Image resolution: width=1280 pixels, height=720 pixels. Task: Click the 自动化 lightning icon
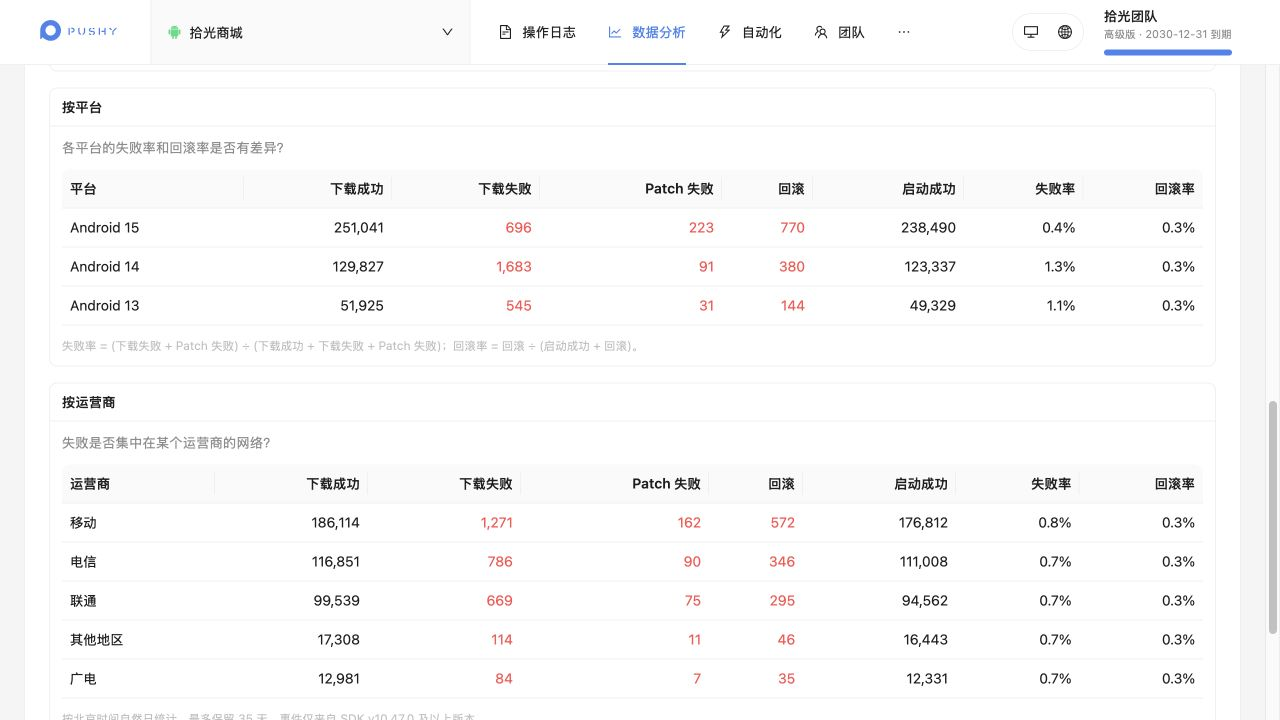pos(725,32)
